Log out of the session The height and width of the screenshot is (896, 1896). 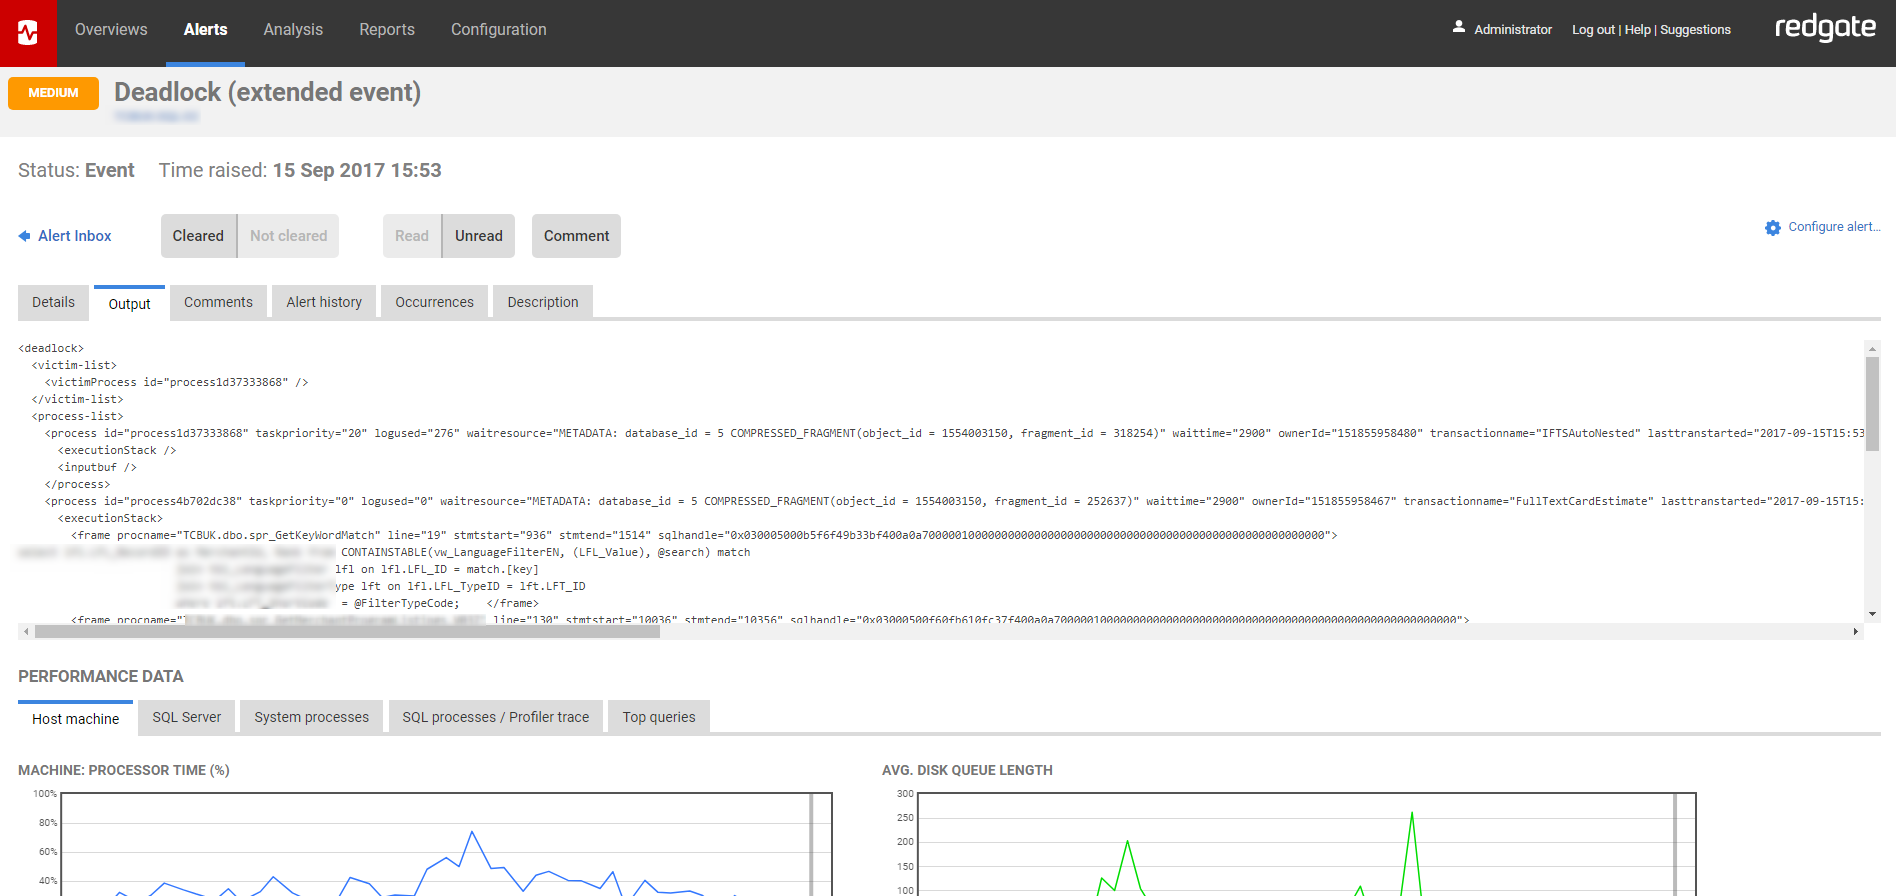pyautogui.click(x=1593, y=30)
